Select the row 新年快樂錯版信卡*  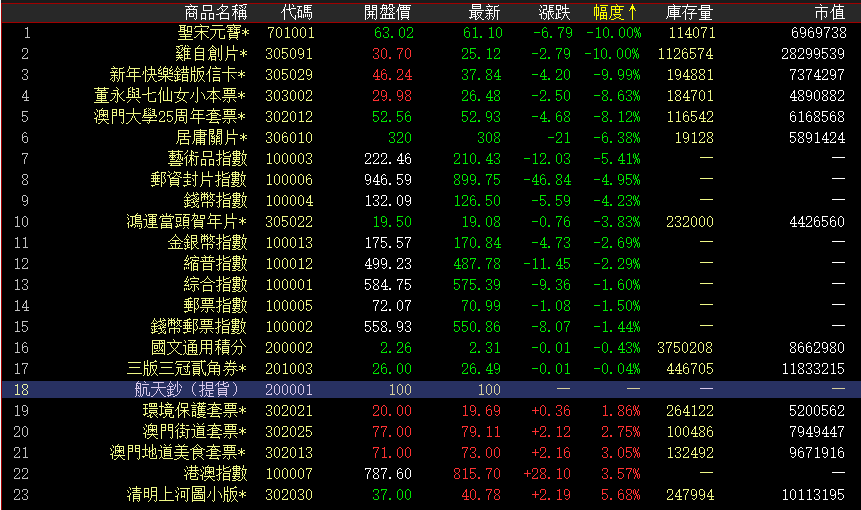[x=430, y=75]
